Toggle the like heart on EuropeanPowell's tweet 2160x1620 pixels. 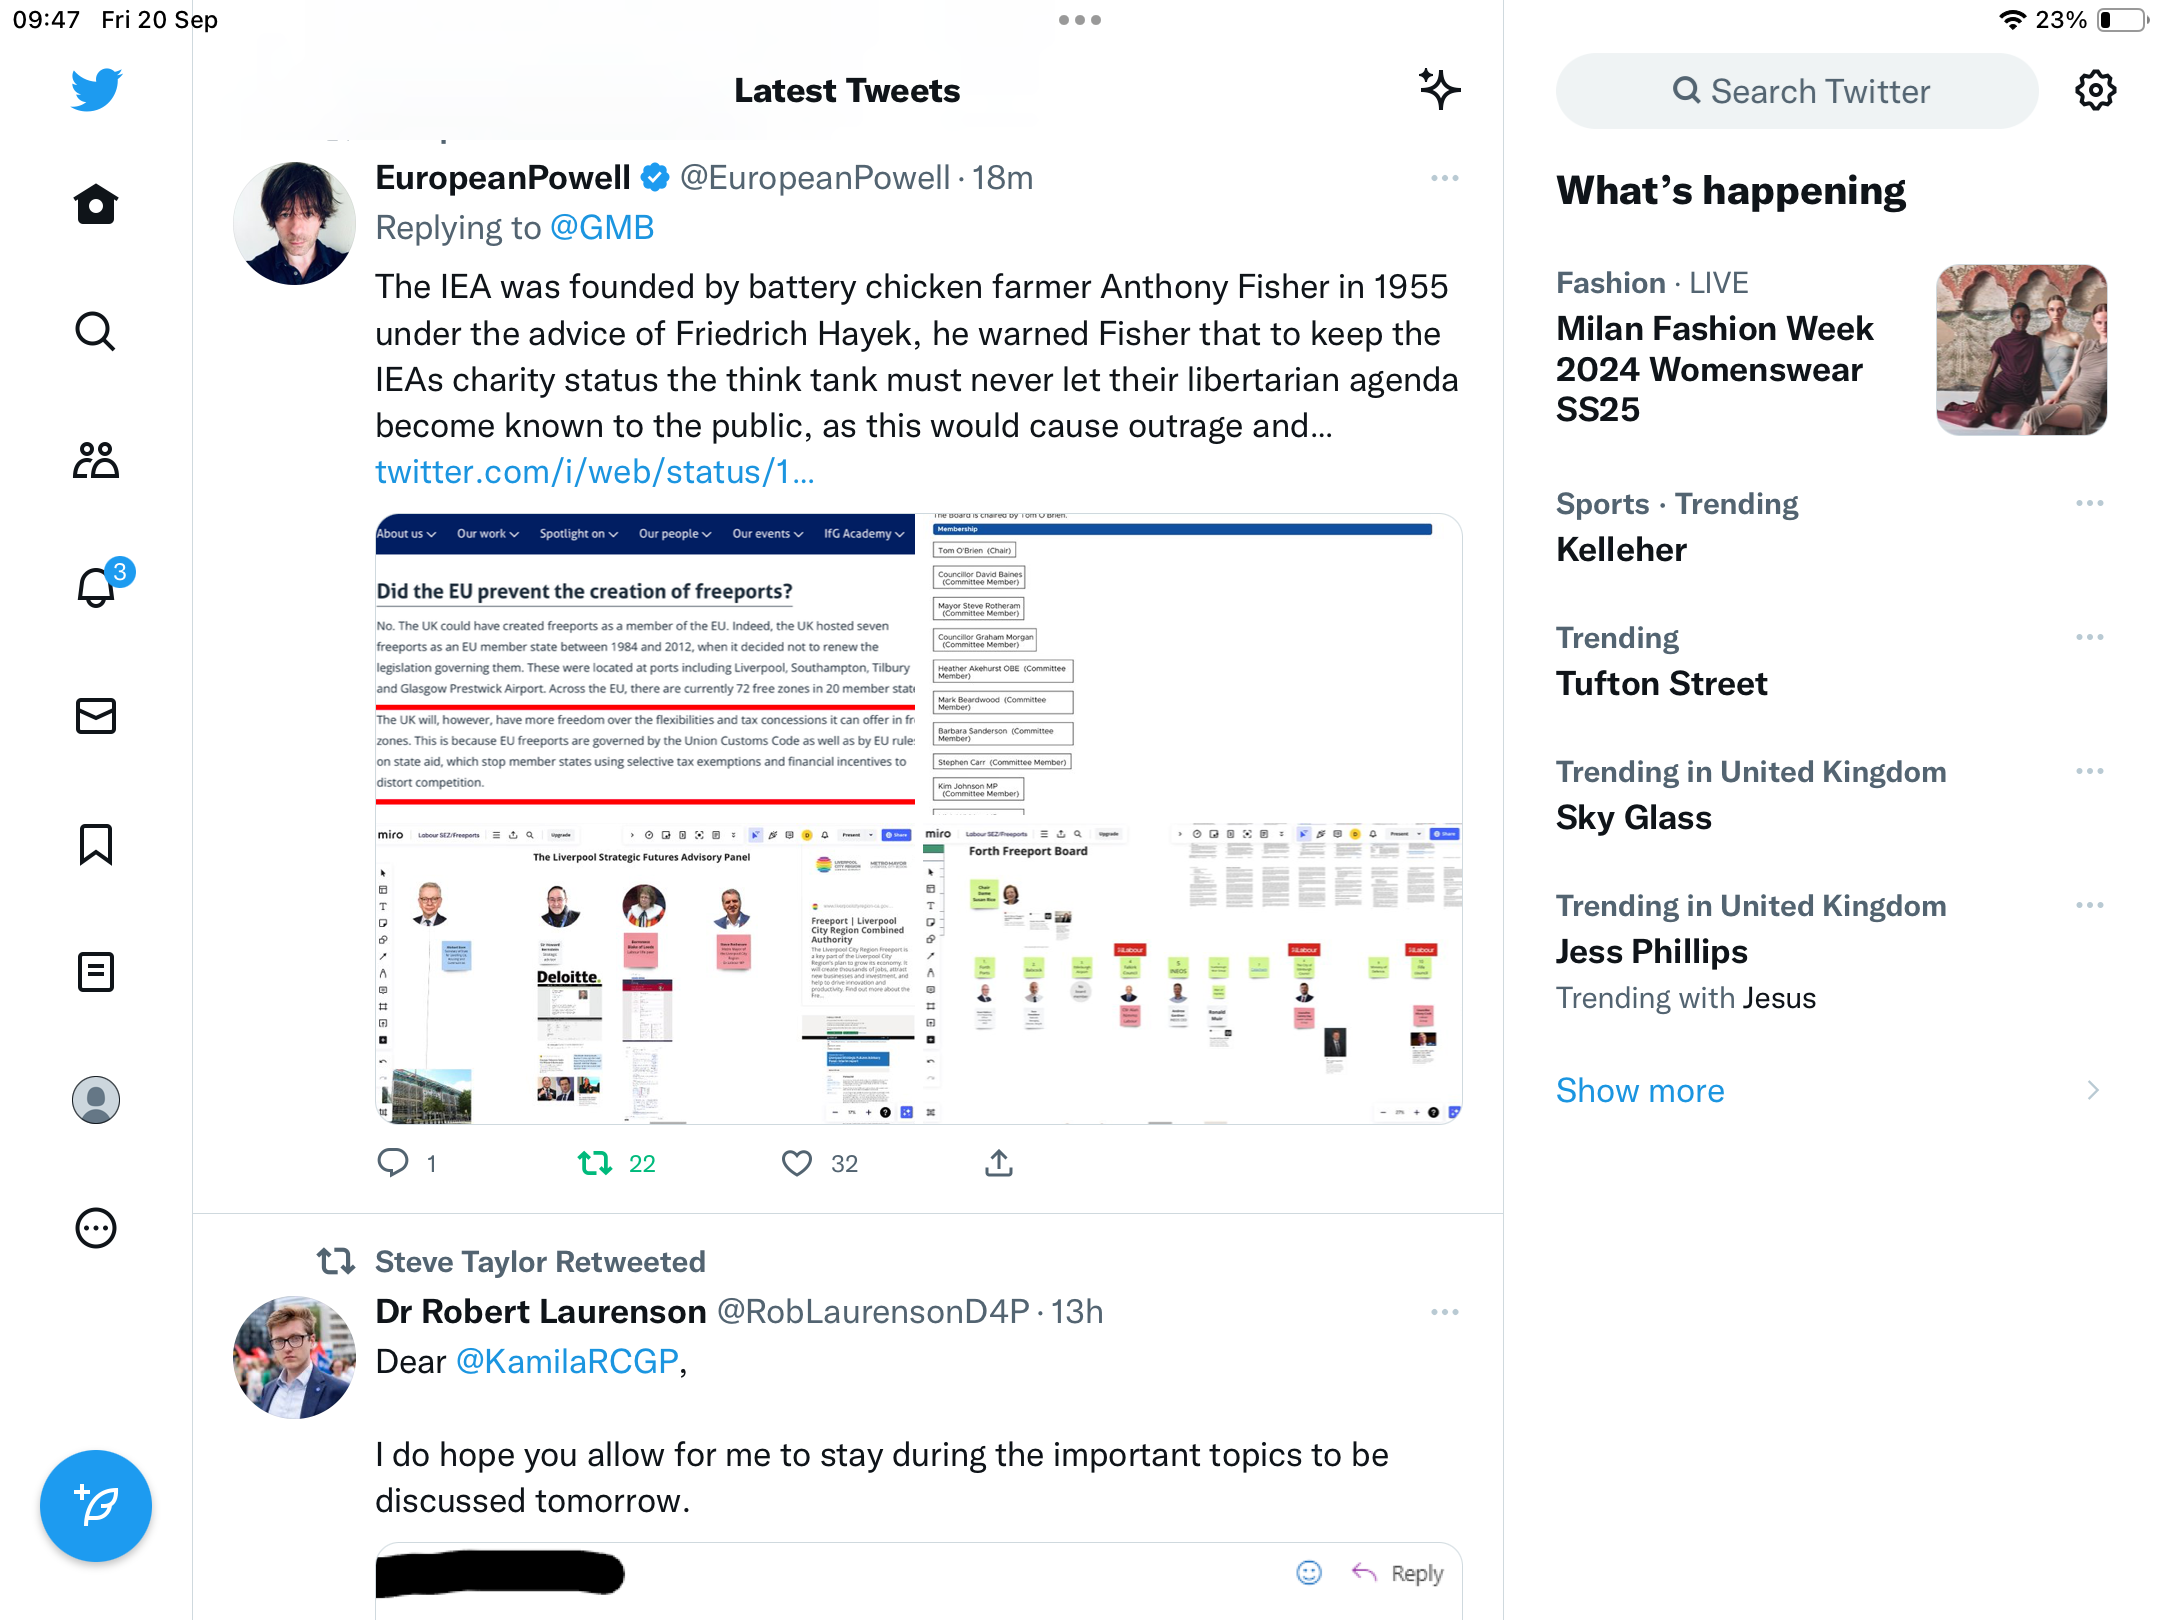click(x=797, y=1163)
